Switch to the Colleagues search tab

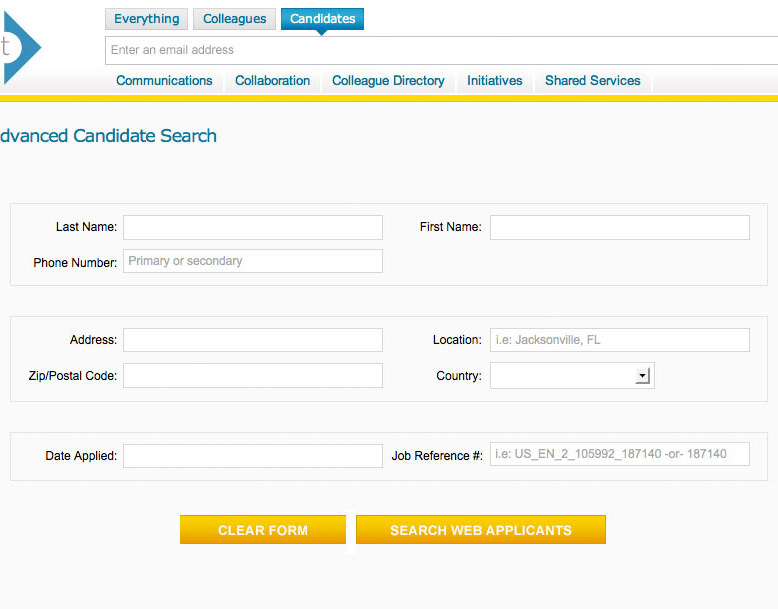[x=234, y=19]
